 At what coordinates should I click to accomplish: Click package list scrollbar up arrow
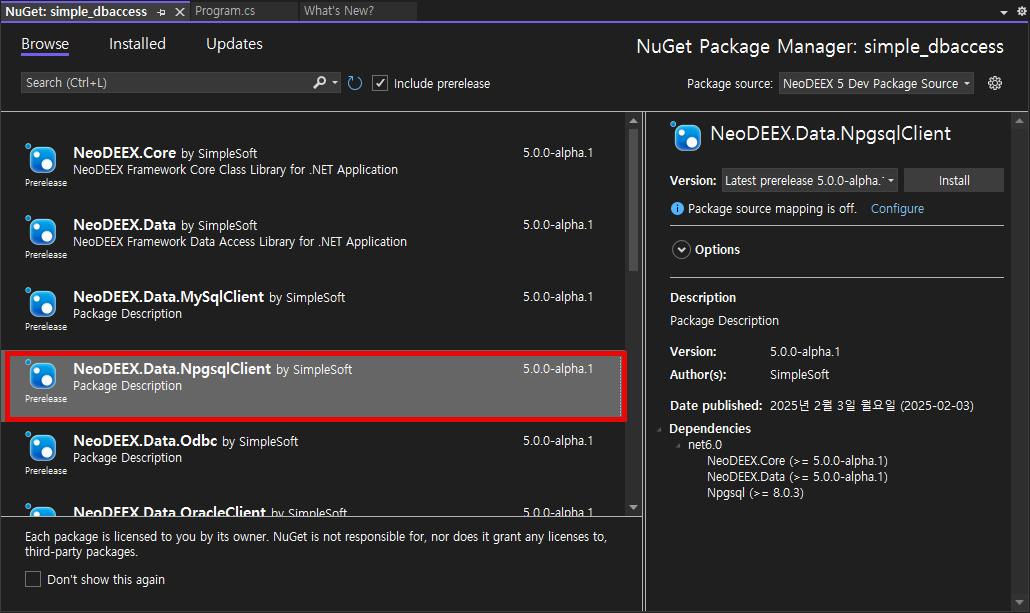(x=633, y=120)
